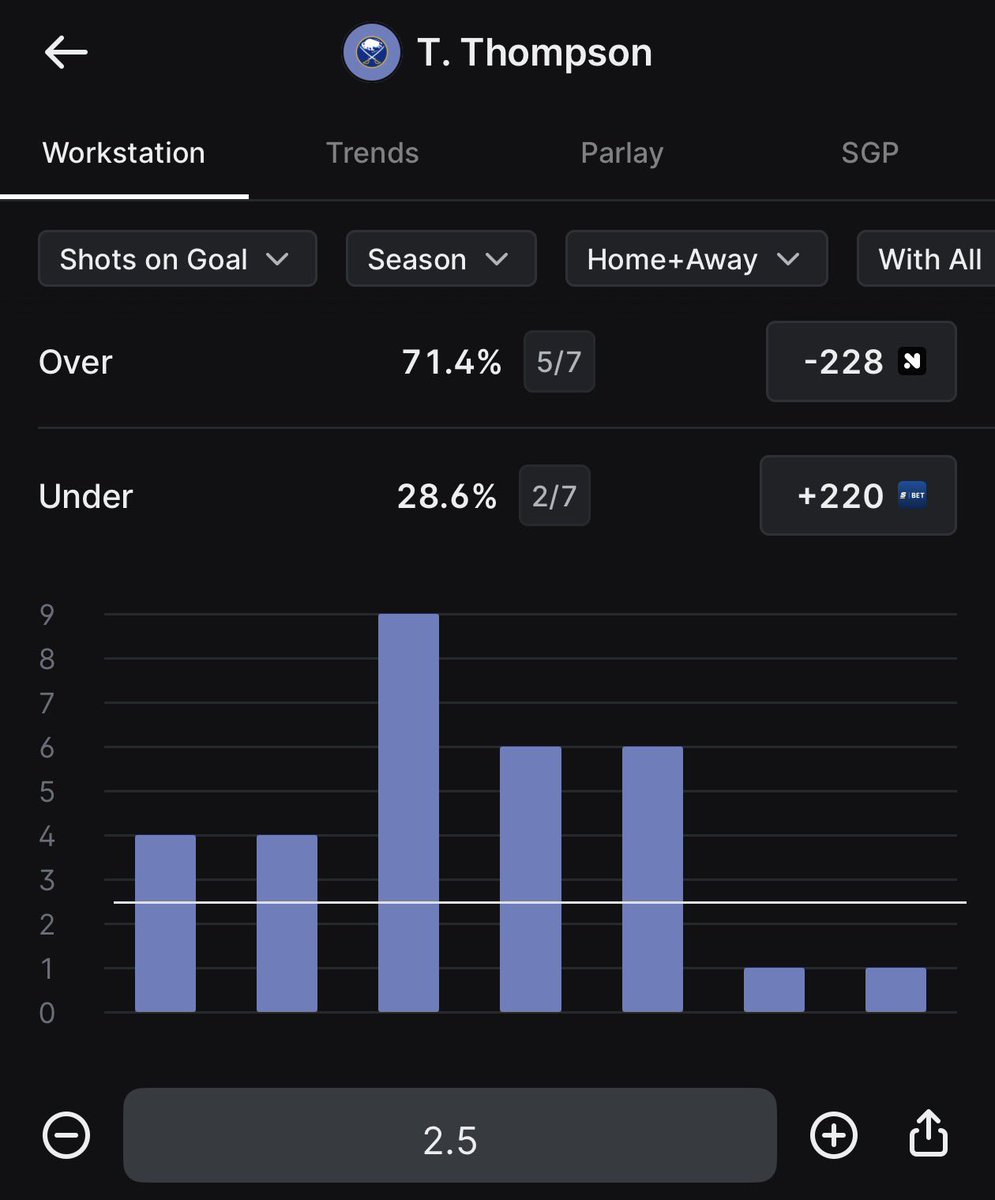Open the Home+Away dropdown
The image size is (995, 1200).
[696, 259]
